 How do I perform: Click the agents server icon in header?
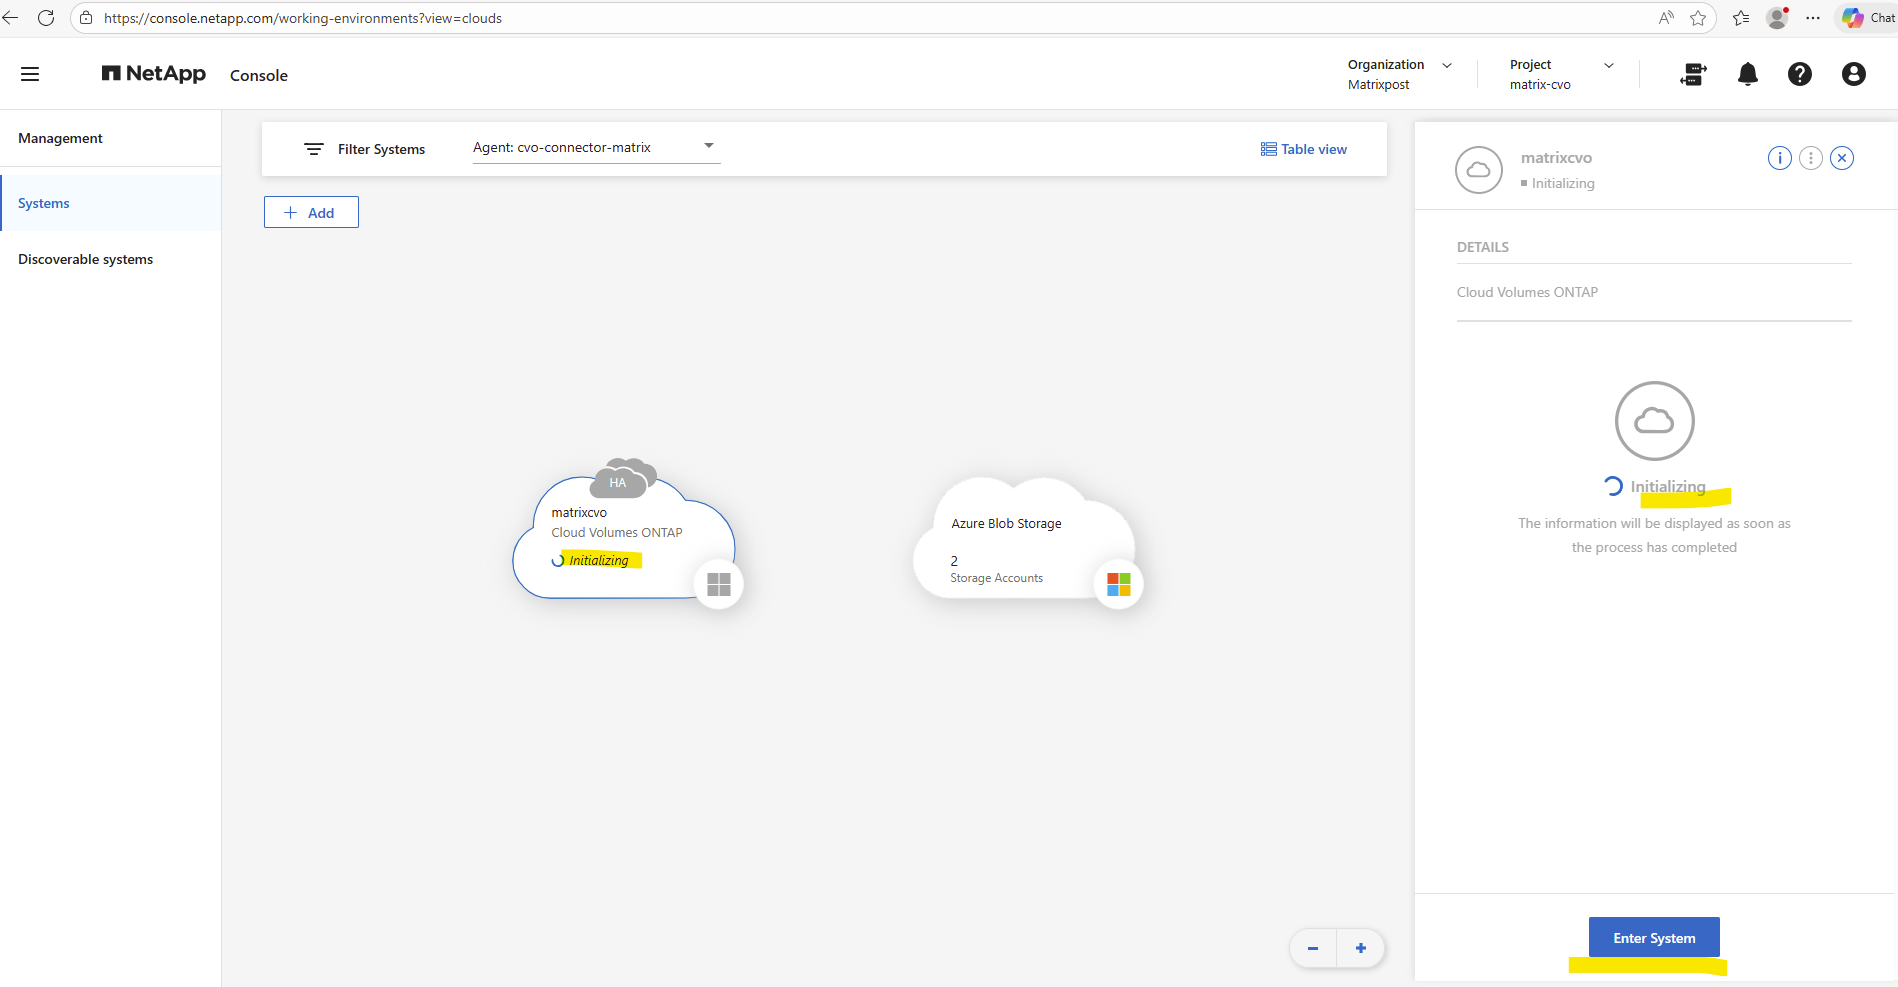pyautogui.click(x=1693, y=74)
